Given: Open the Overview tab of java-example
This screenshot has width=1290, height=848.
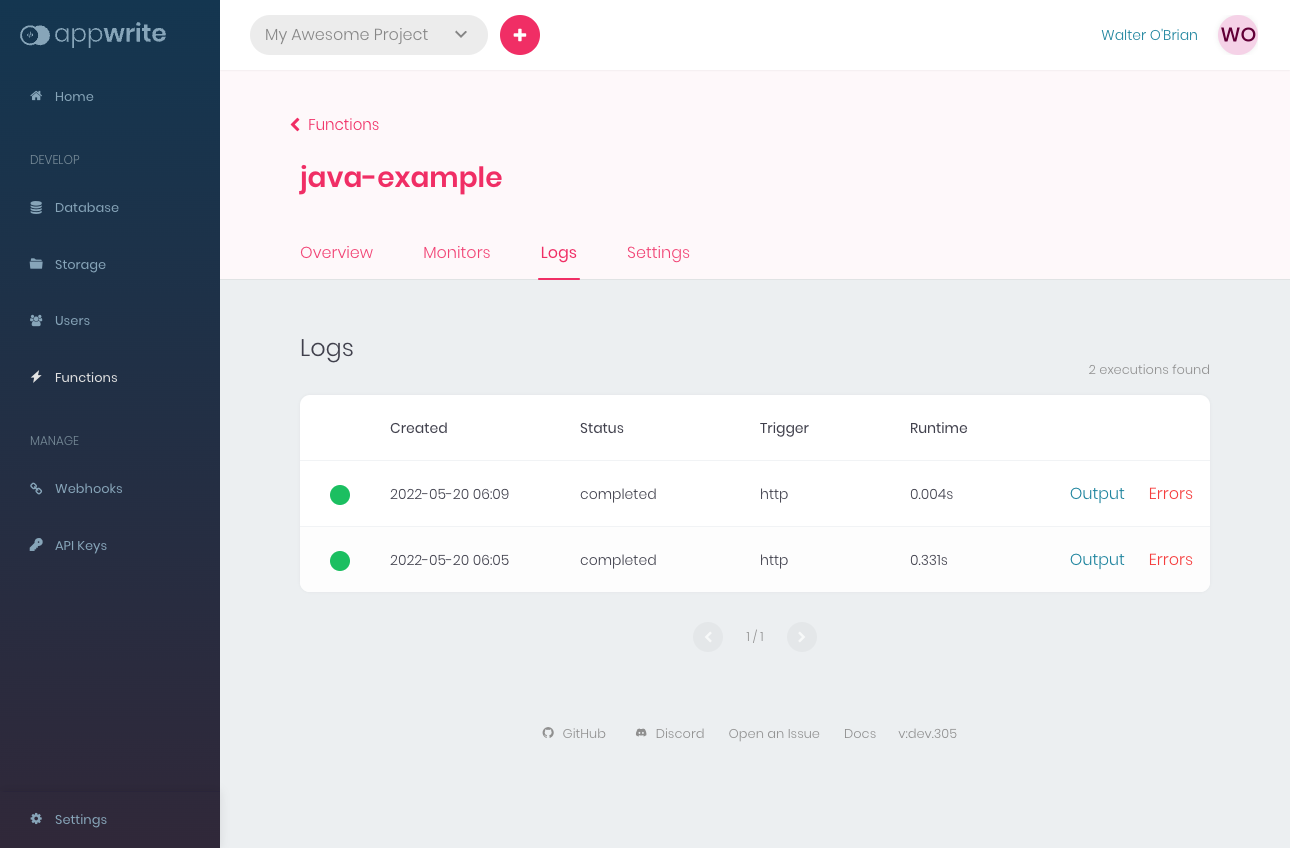Looking at the screenshot, I should (x=336, y=252).
